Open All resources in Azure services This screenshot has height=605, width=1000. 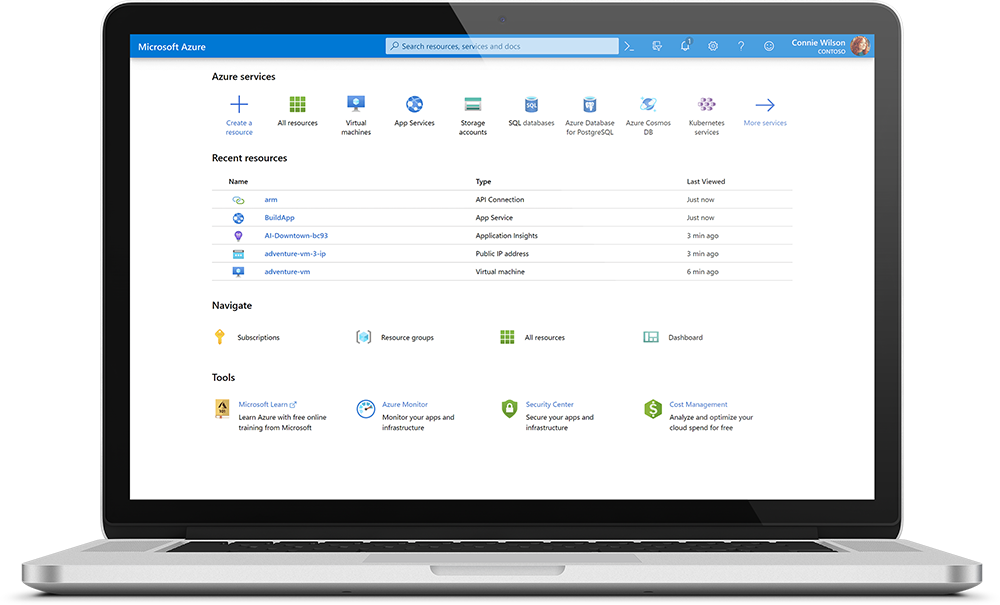(297, 104)
